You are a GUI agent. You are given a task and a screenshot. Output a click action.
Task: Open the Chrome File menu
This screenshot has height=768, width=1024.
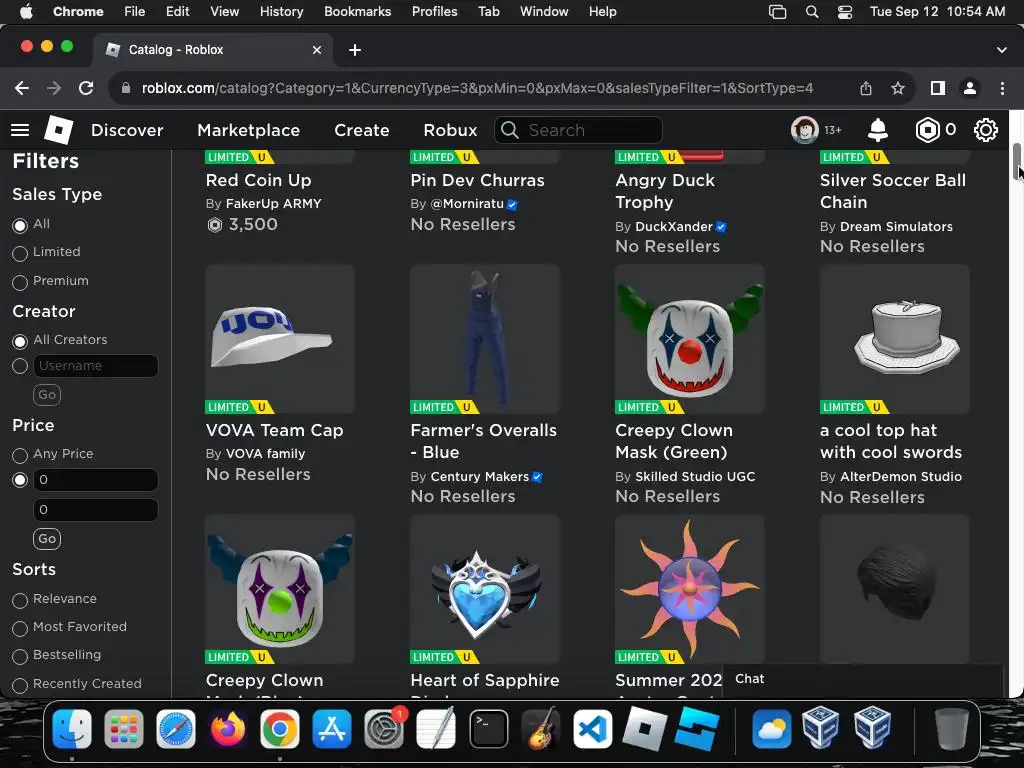(x=135, y=12)
